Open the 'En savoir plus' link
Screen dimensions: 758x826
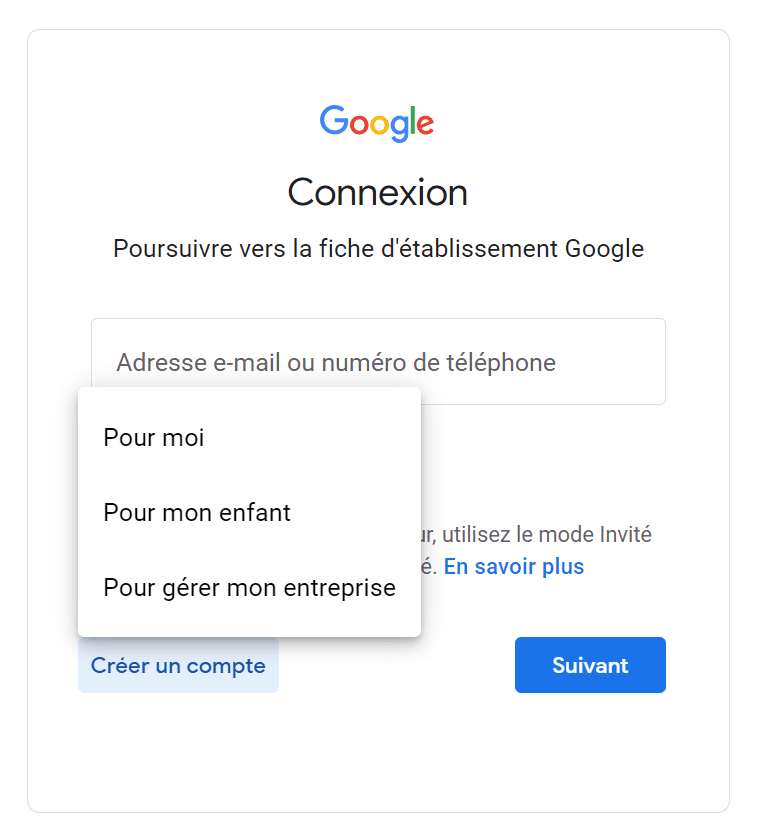click(514, 567)
